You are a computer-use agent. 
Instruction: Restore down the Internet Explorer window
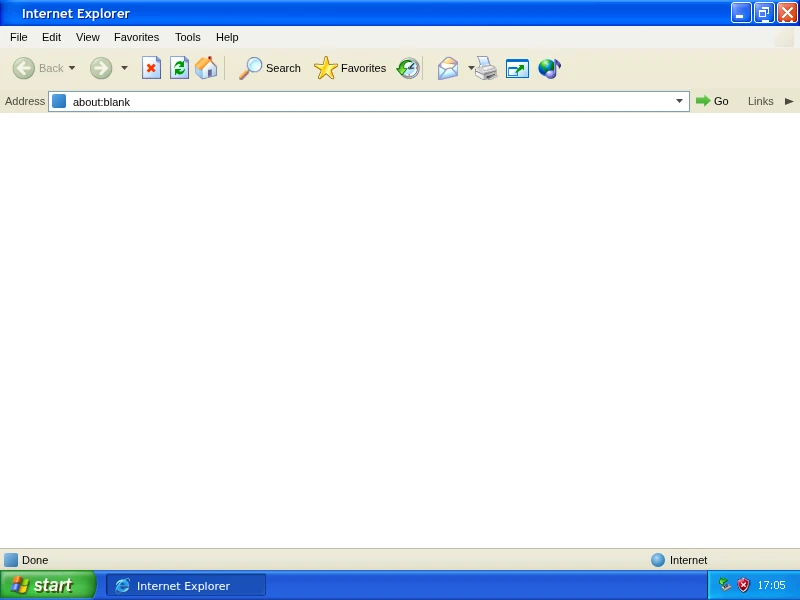[764, 13]
